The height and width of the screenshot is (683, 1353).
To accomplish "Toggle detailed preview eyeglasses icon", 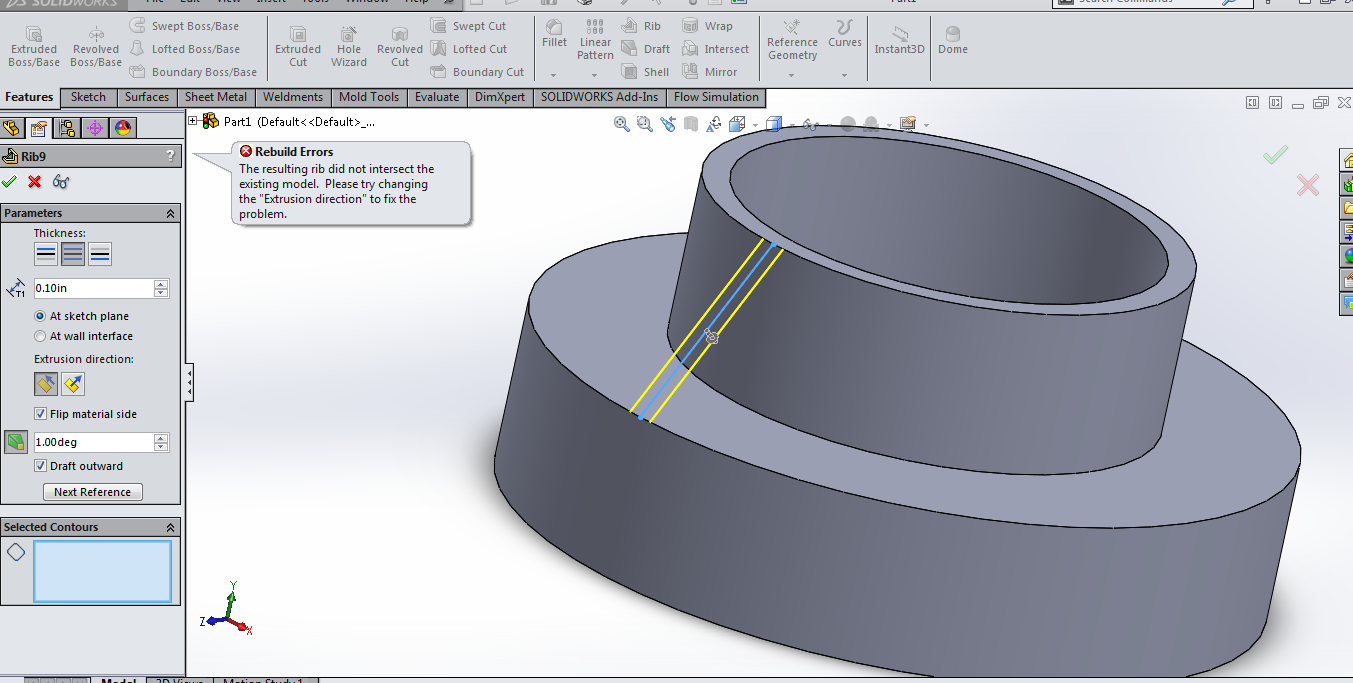I will (x=61, y=181).
